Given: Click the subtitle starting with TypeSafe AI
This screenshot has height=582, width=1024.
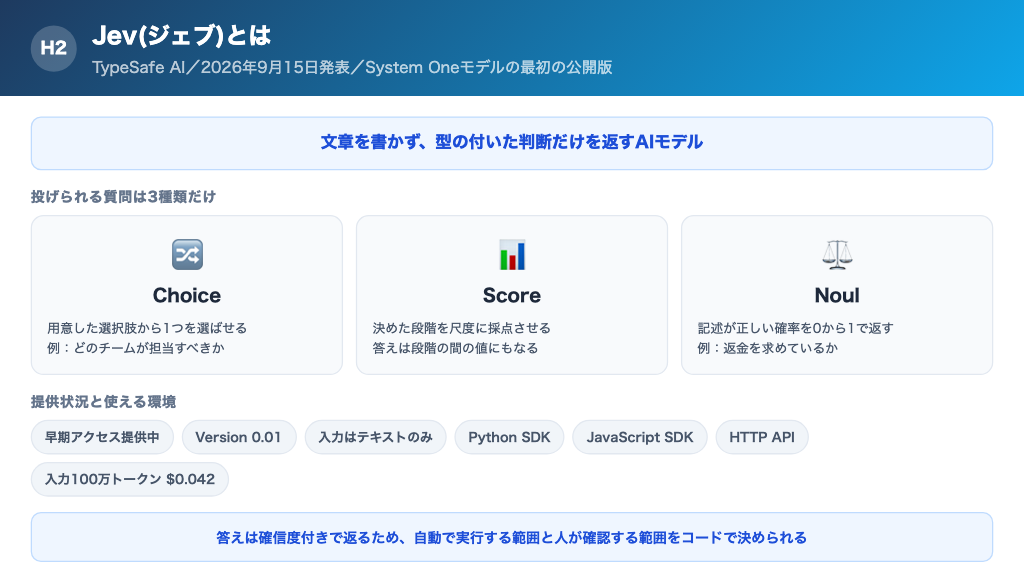Looking at the screenshot, I should tap(352, 67).
